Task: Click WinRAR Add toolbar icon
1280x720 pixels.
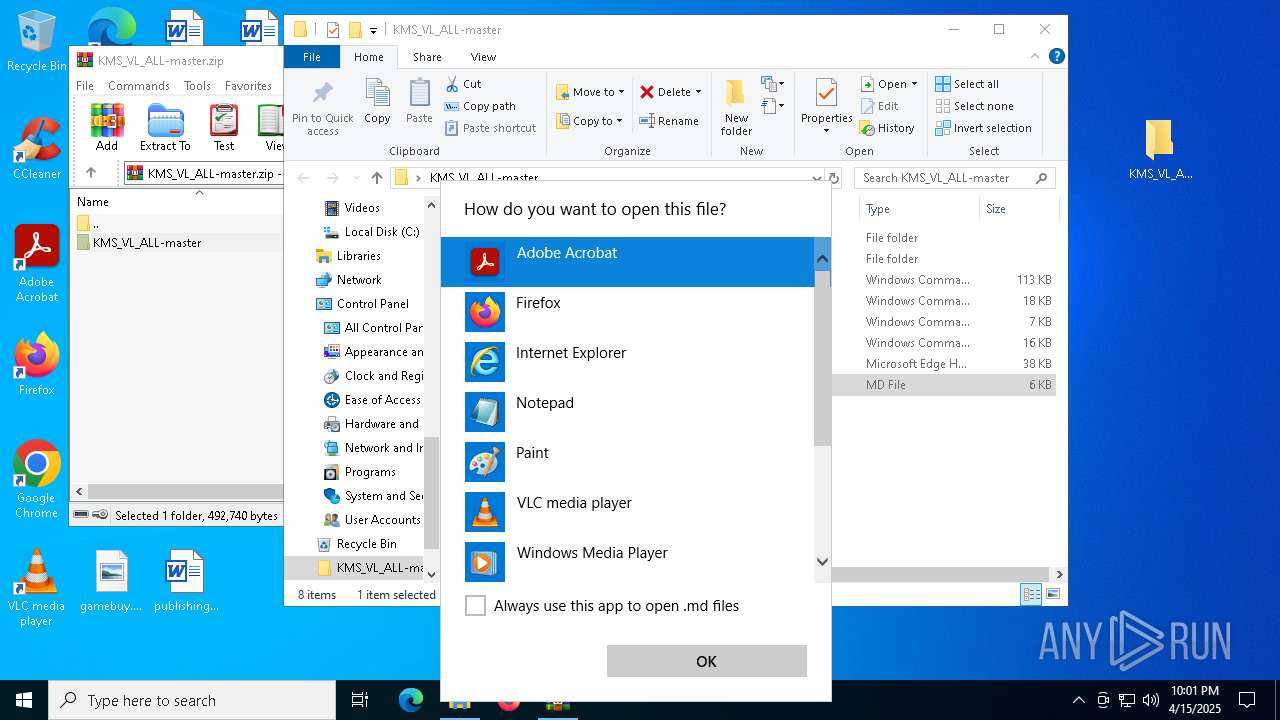Action: (107, 127)
